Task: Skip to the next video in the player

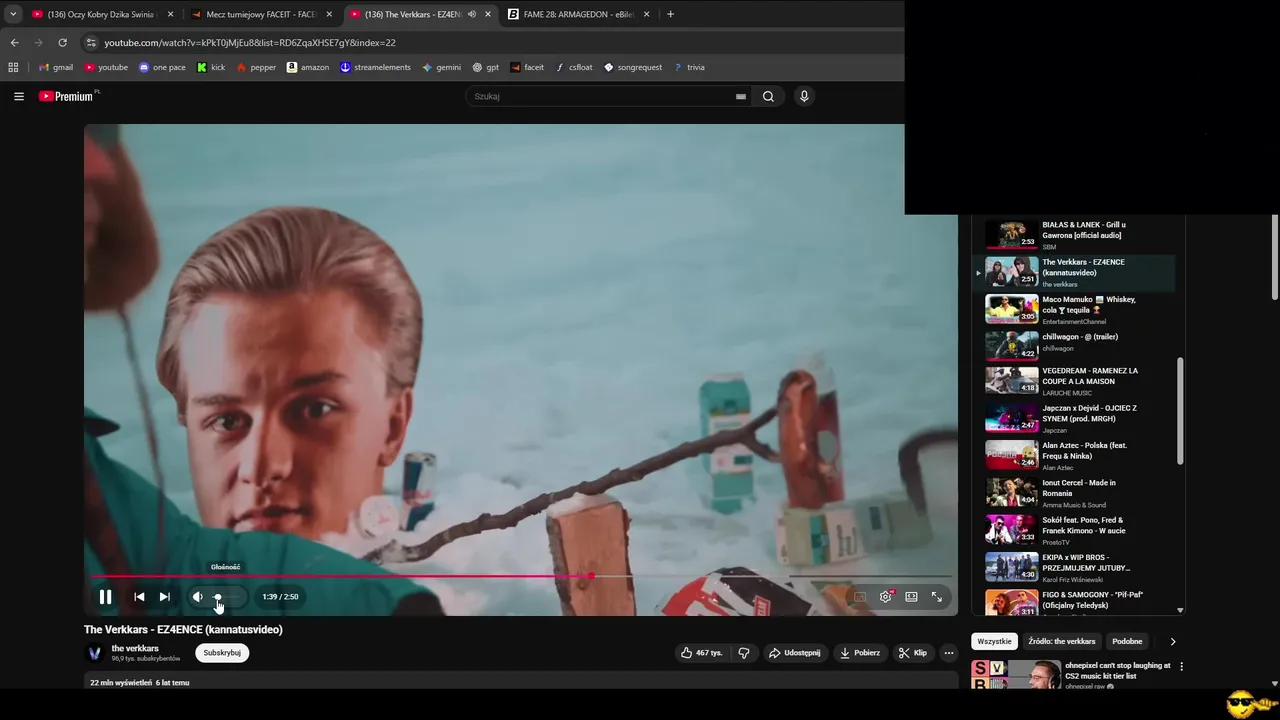Action: pyautogui.click(x=165, y=597)
